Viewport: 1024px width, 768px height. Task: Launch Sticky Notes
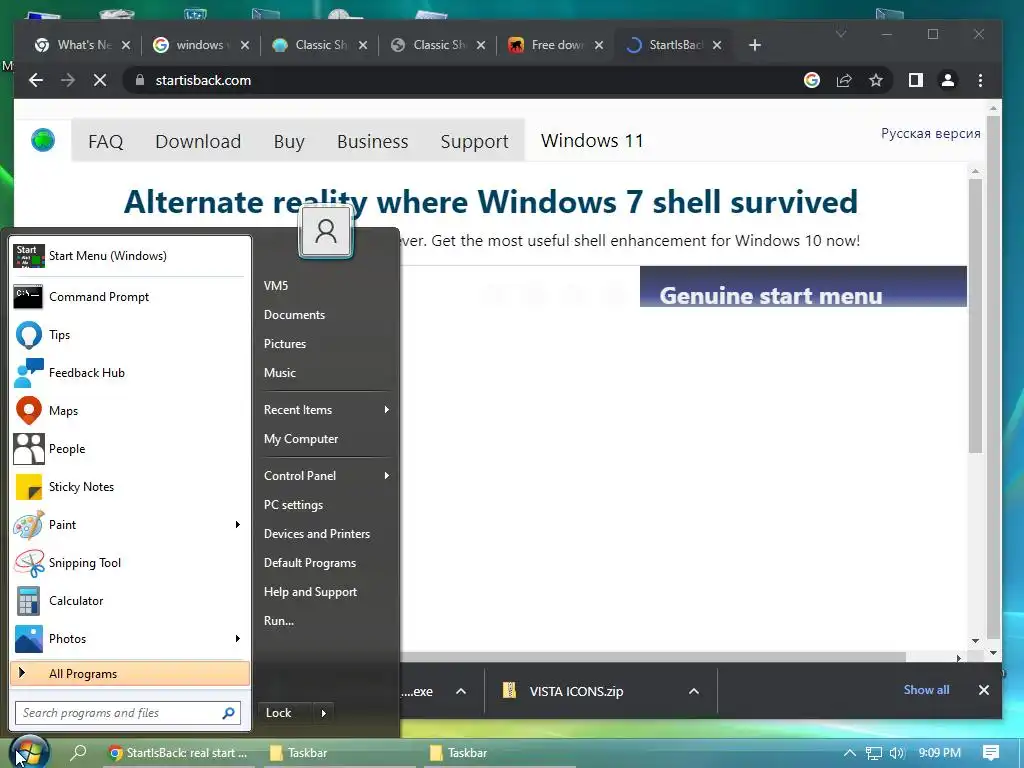pyautogui.click(x=129, y=487)
